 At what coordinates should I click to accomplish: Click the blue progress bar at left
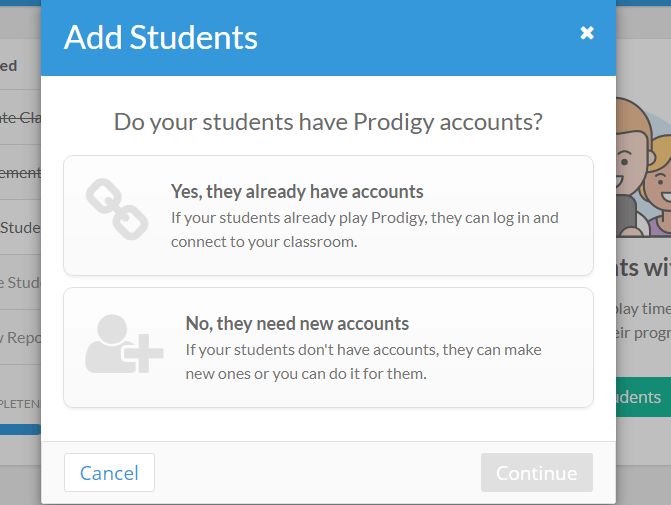pyautogui.click(x=20, y=429)
